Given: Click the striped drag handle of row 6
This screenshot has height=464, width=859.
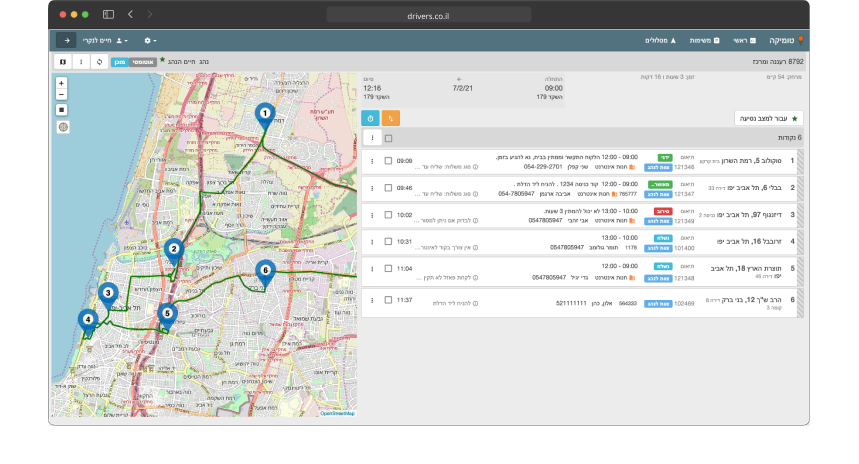Looking at the screenshot, I should [800, 303].
